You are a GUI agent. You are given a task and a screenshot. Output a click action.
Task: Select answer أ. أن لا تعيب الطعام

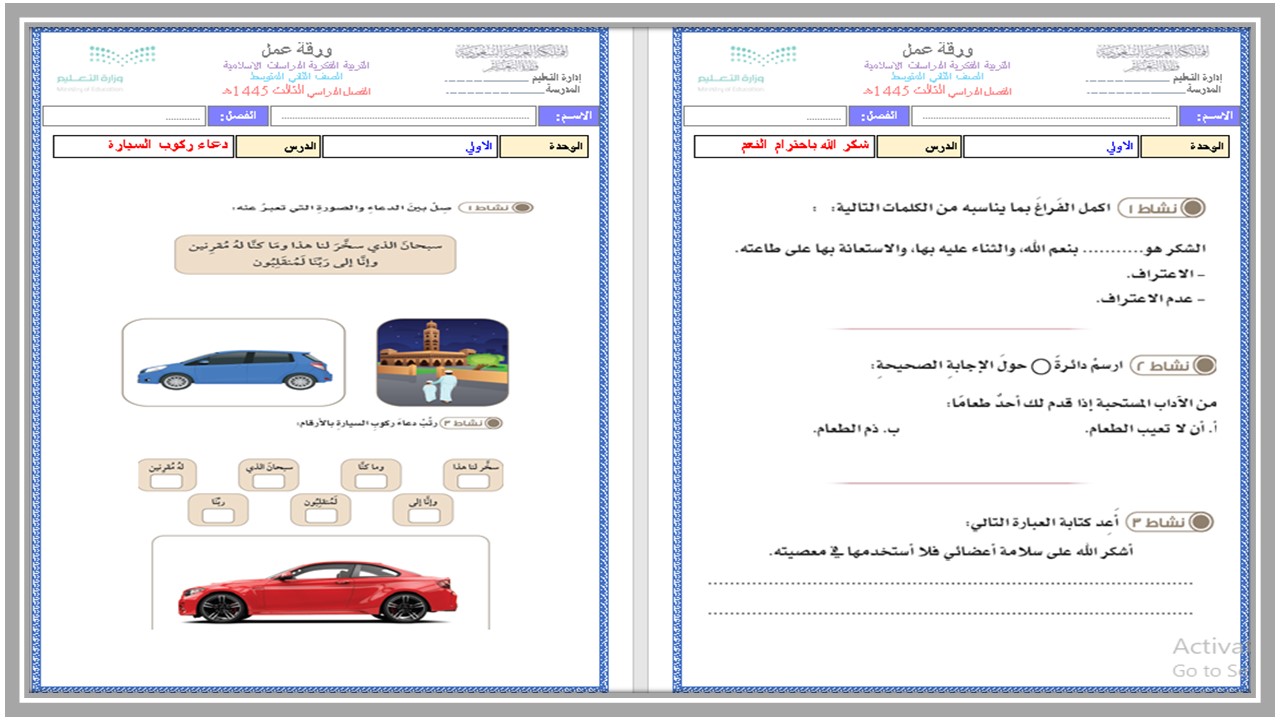click(x=1150, y=430)
